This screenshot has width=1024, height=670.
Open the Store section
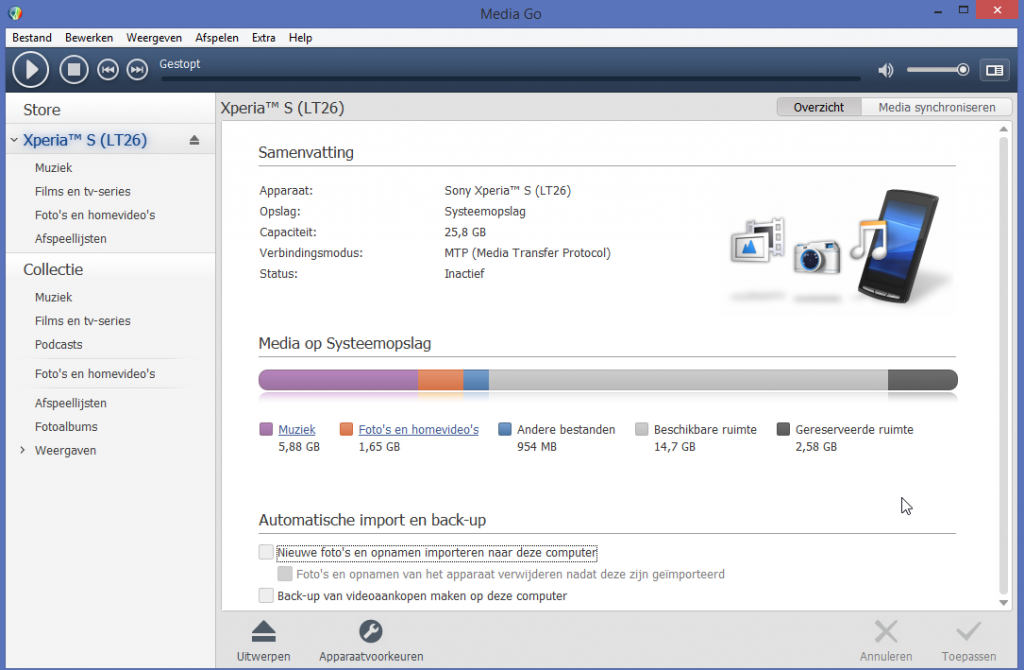click(x=42, y=110)
